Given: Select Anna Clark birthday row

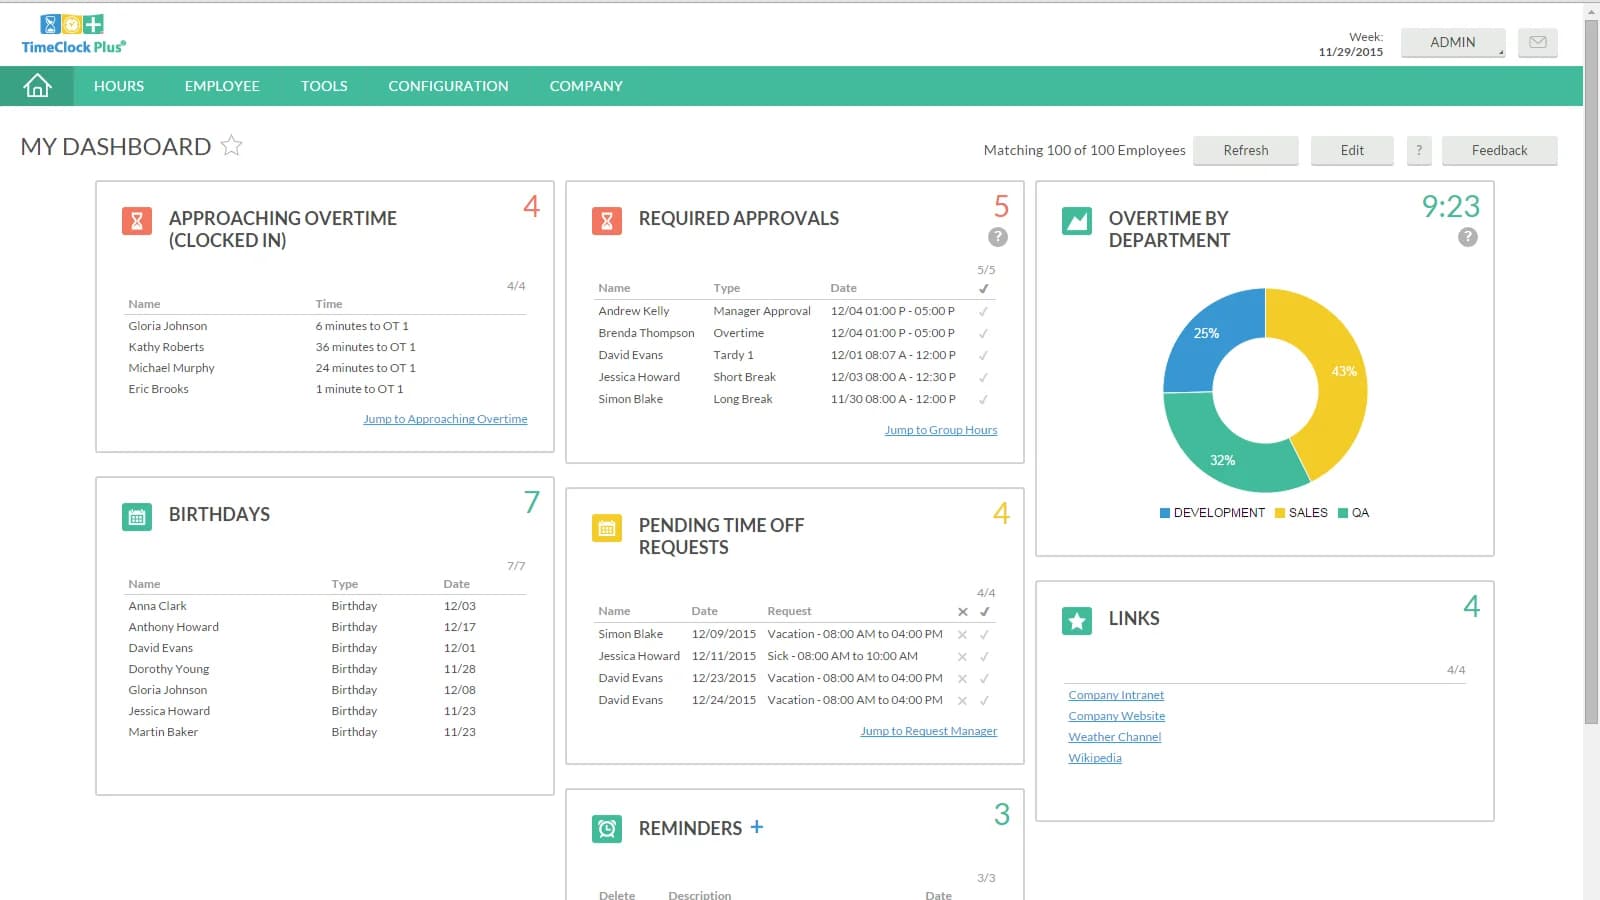Looking at the screenshot, I should tap(326, 606).
